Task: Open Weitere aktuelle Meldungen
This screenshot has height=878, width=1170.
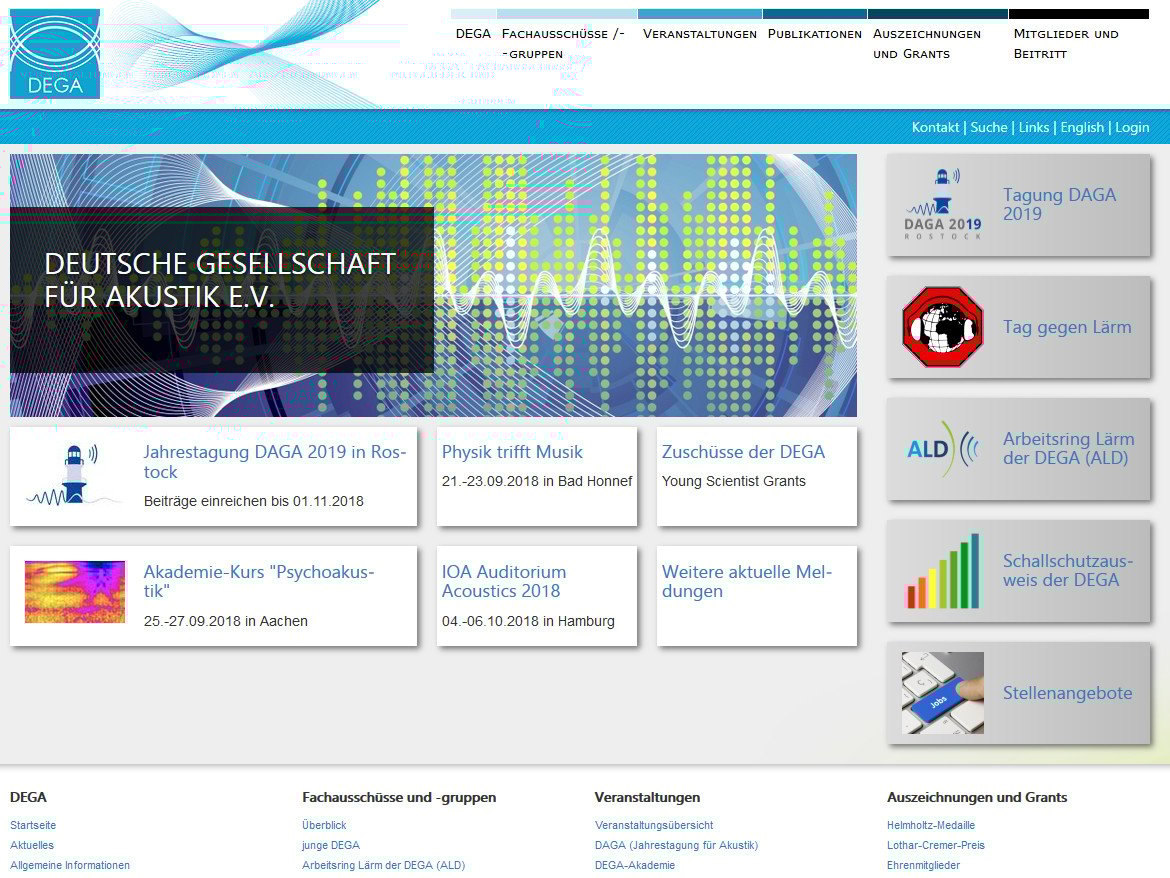Action: 747,581
